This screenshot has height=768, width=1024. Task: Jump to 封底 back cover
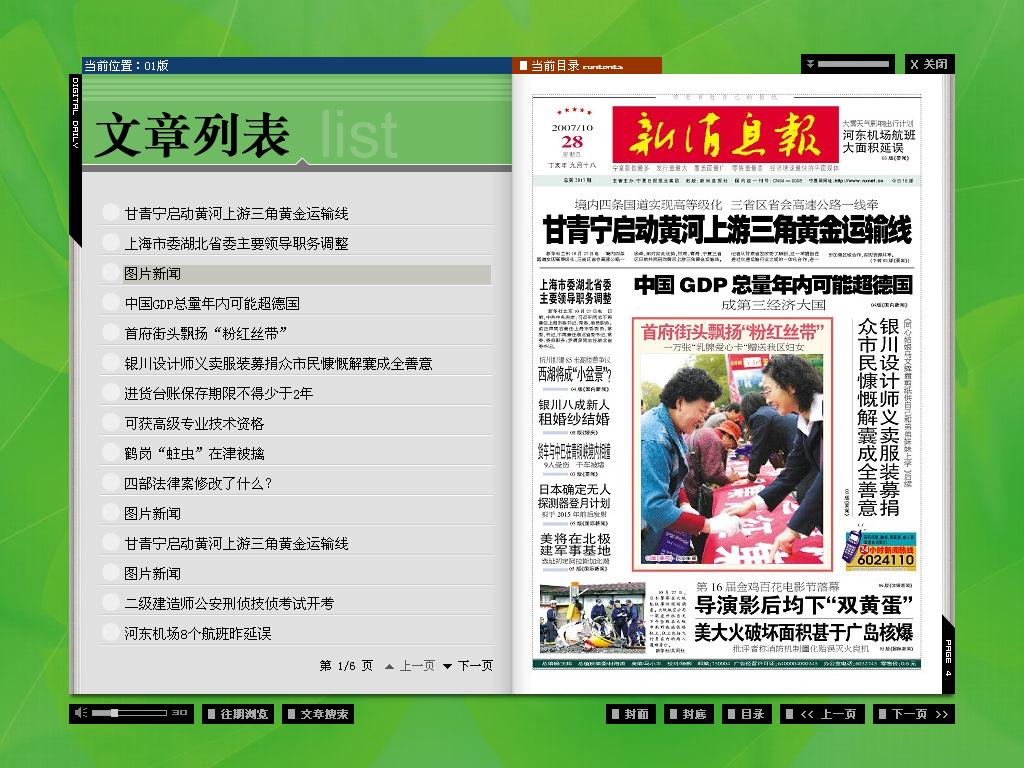click(688, 714)
